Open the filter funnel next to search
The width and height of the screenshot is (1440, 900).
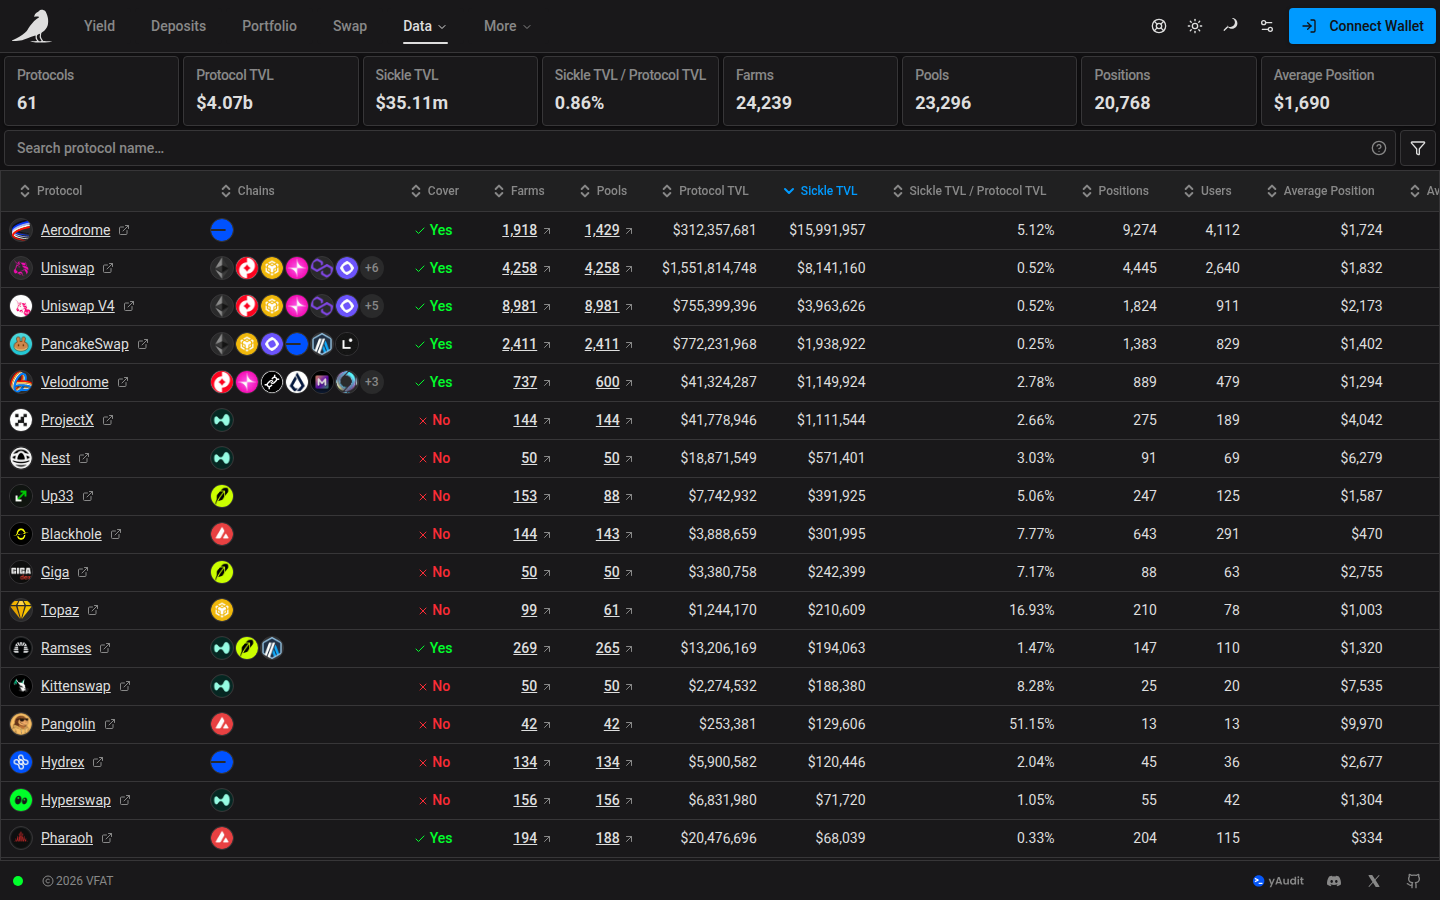[x=1418, y=148]
